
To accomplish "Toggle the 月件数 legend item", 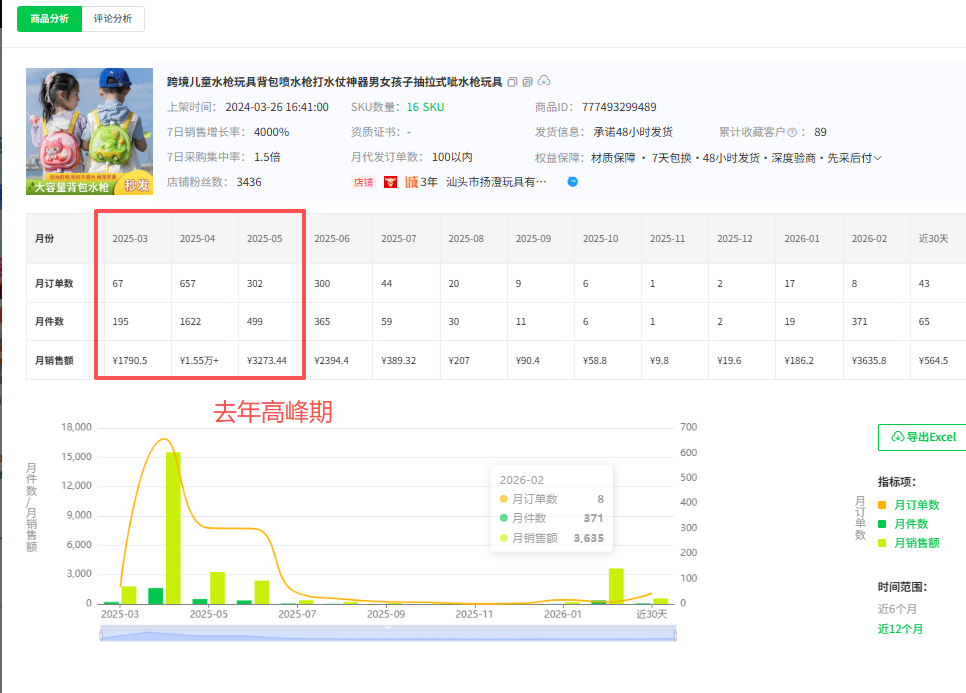I will (915, 523).
